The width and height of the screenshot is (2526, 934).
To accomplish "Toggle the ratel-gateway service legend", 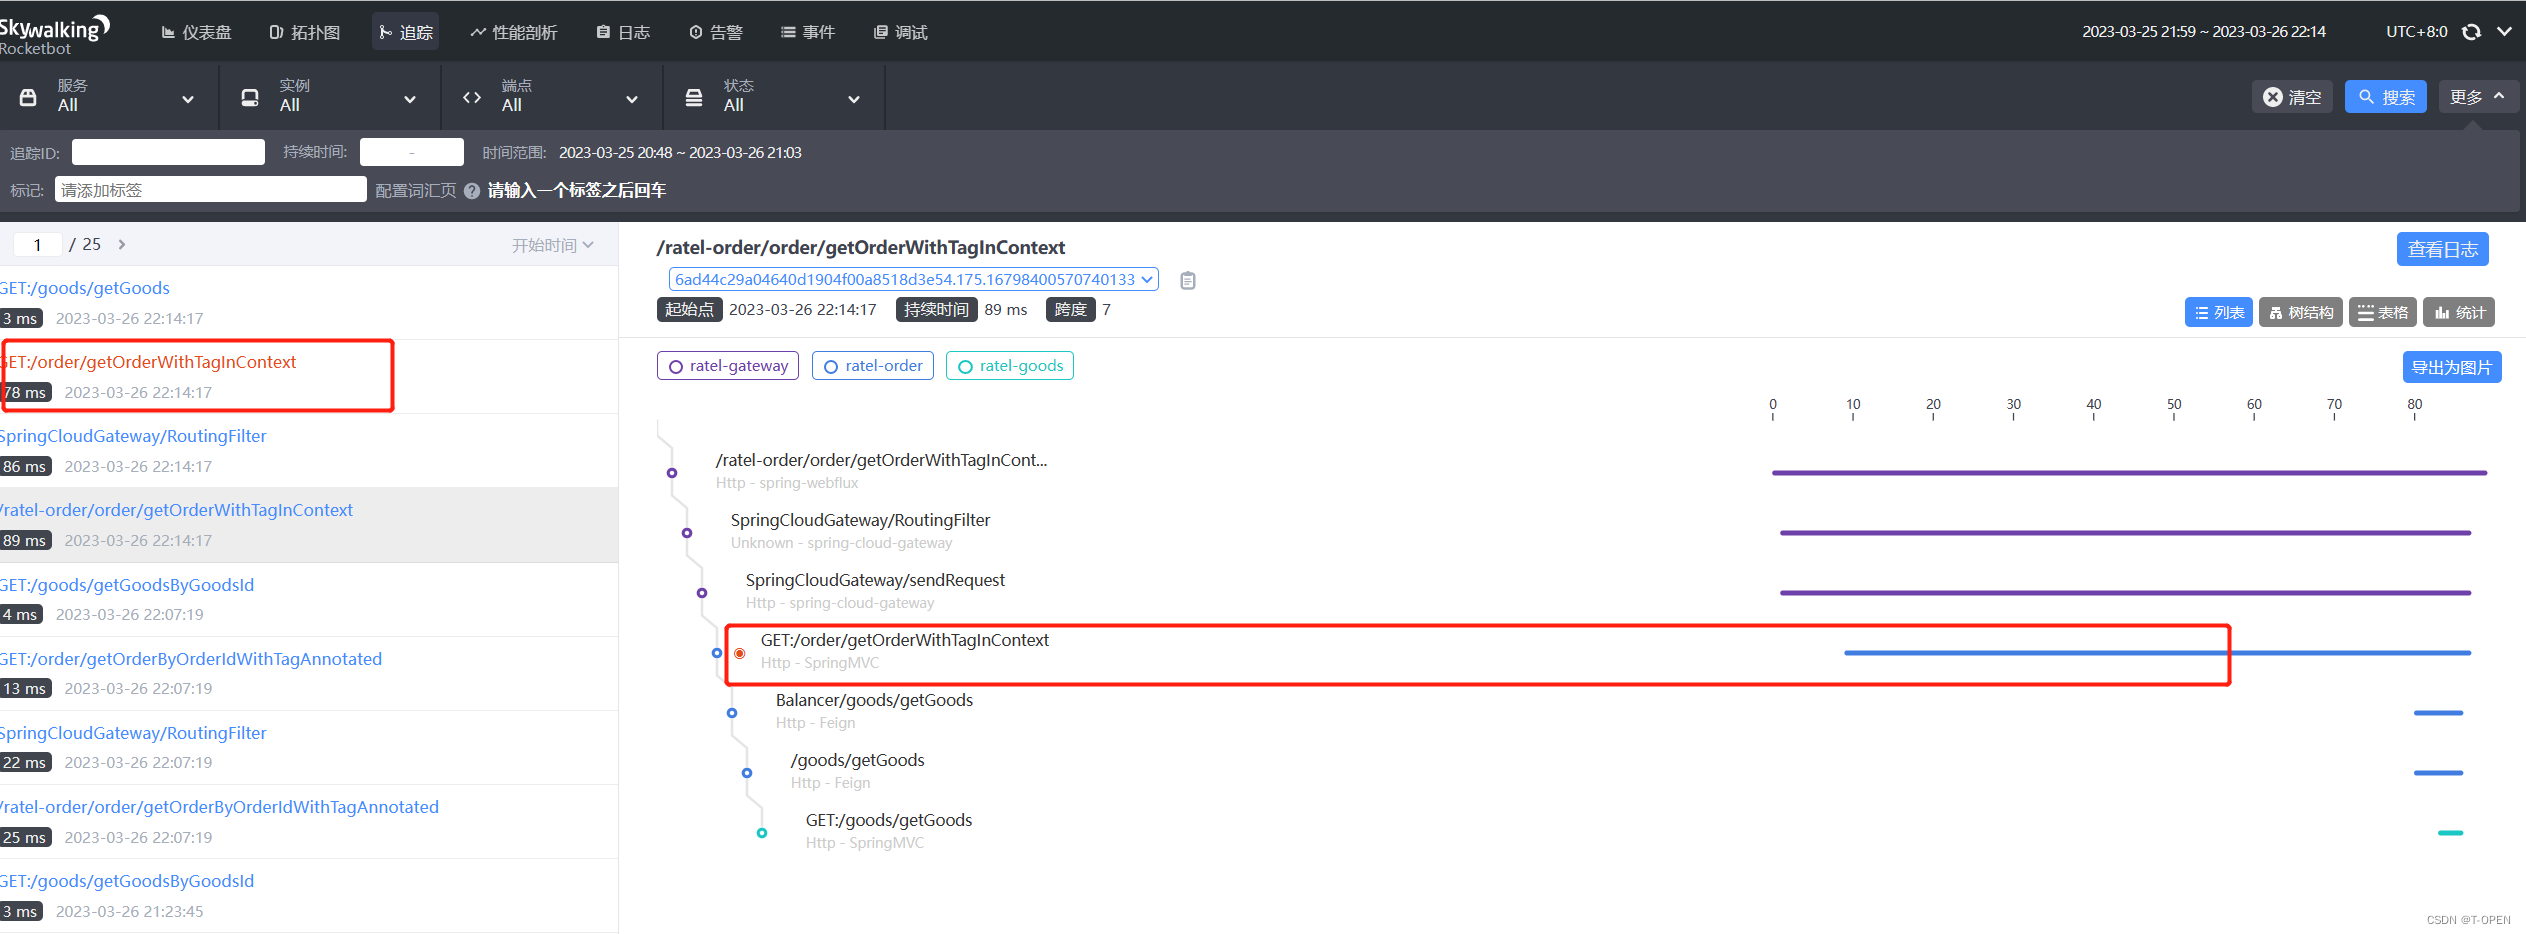I will point(728,366).
